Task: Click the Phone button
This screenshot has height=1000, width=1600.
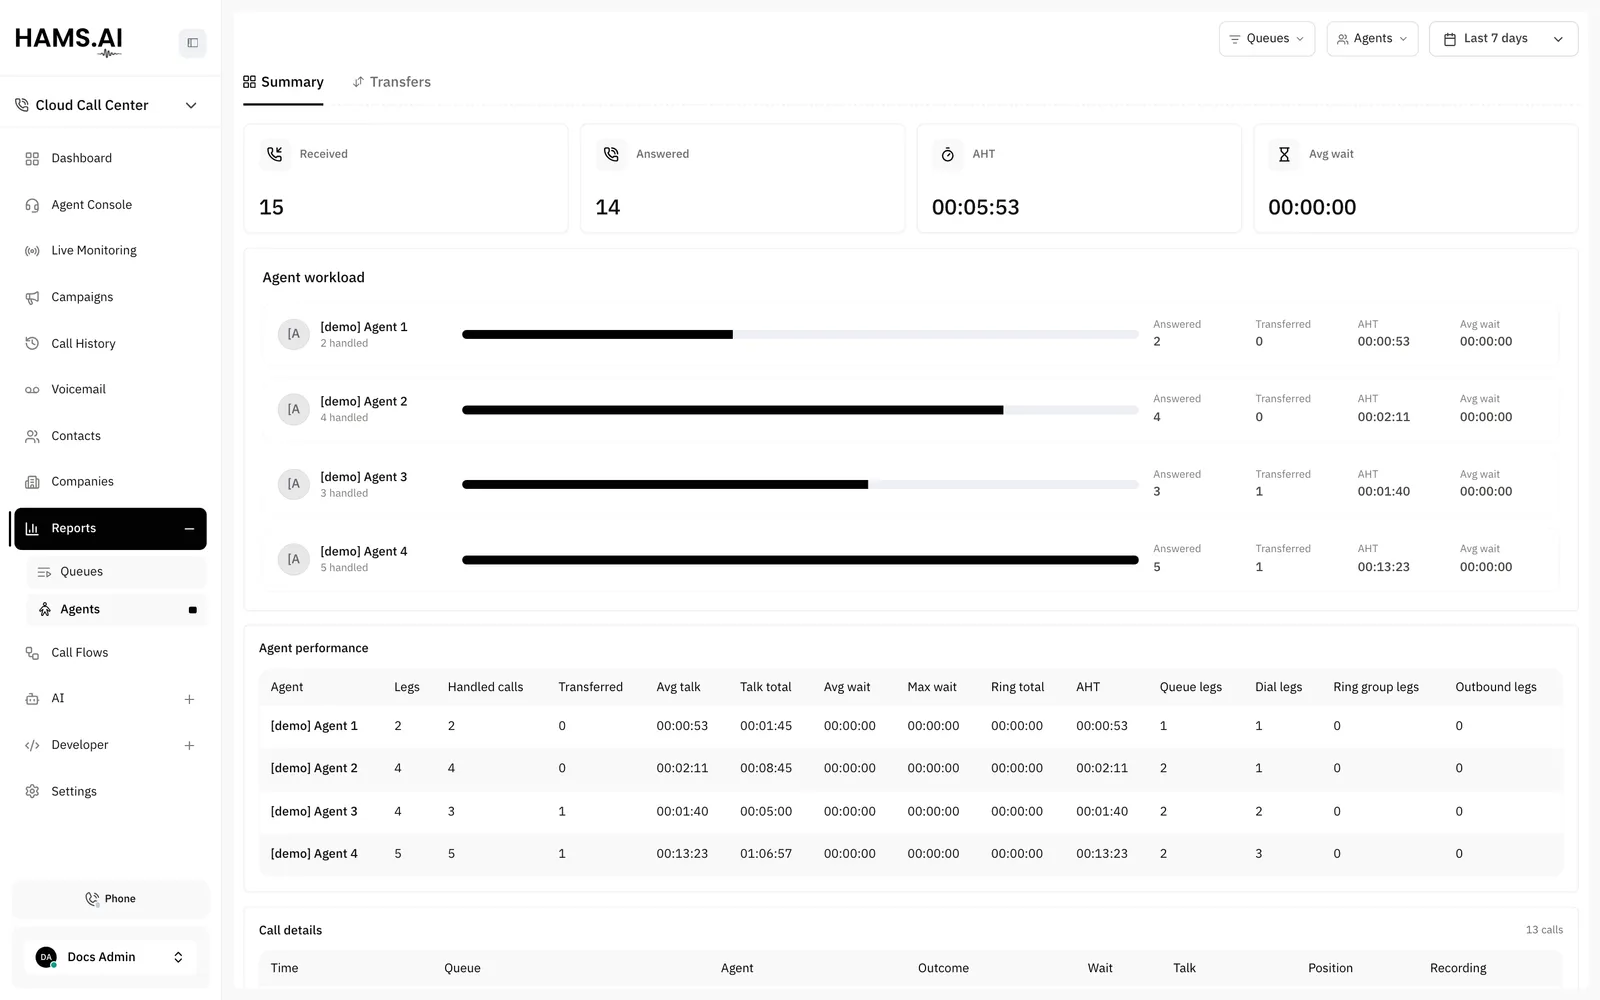Action: pyautogui.click(x=110, y=899)
